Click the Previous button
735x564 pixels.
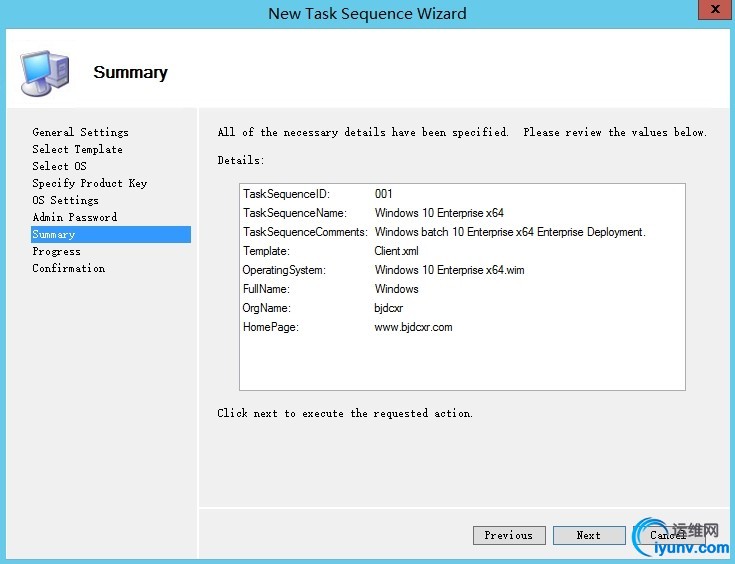coord(509,535)
